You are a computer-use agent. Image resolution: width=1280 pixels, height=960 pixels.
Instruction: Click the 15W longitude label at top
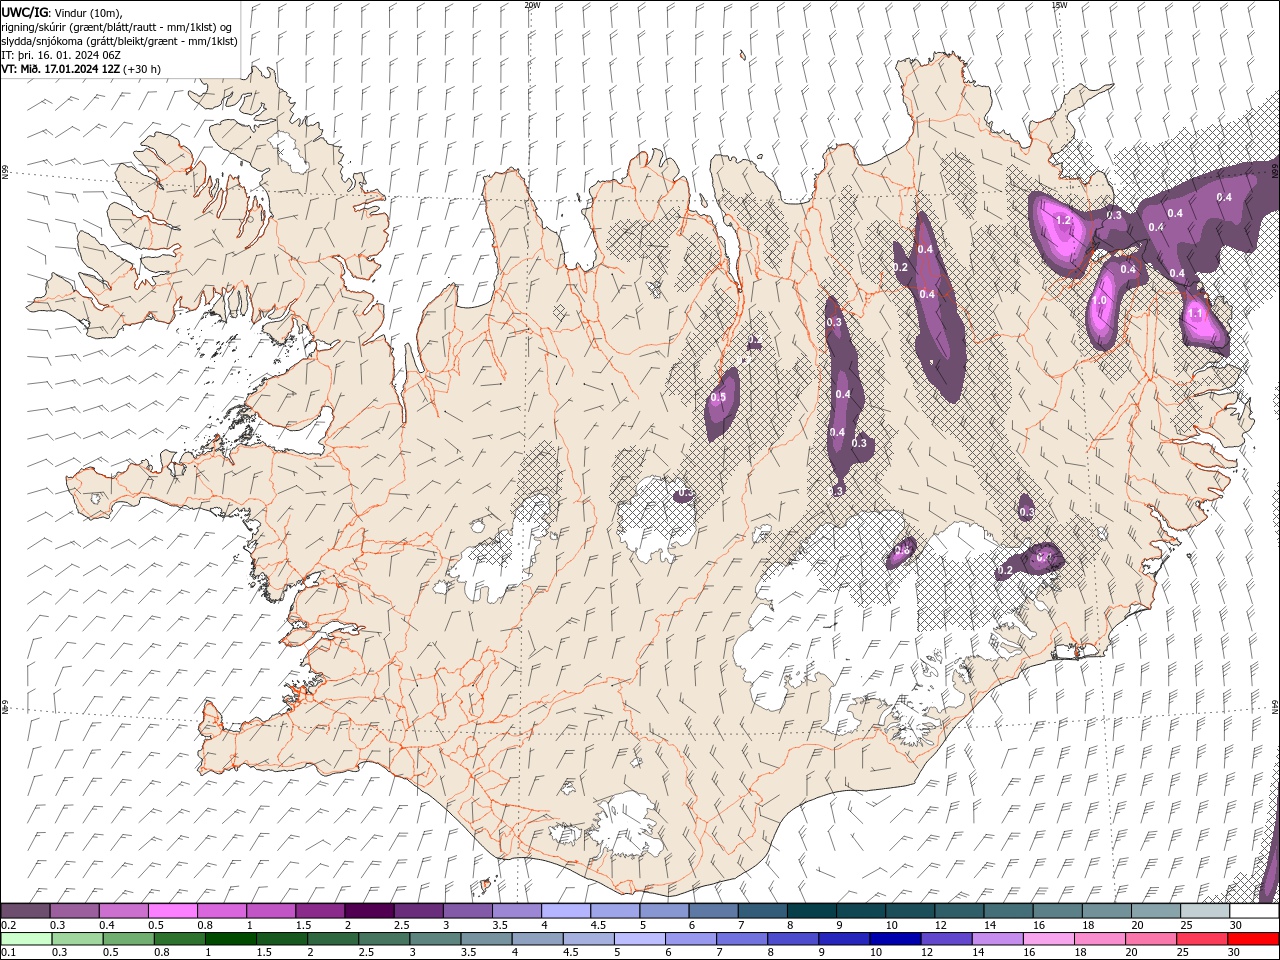[x=1059, y=5]
